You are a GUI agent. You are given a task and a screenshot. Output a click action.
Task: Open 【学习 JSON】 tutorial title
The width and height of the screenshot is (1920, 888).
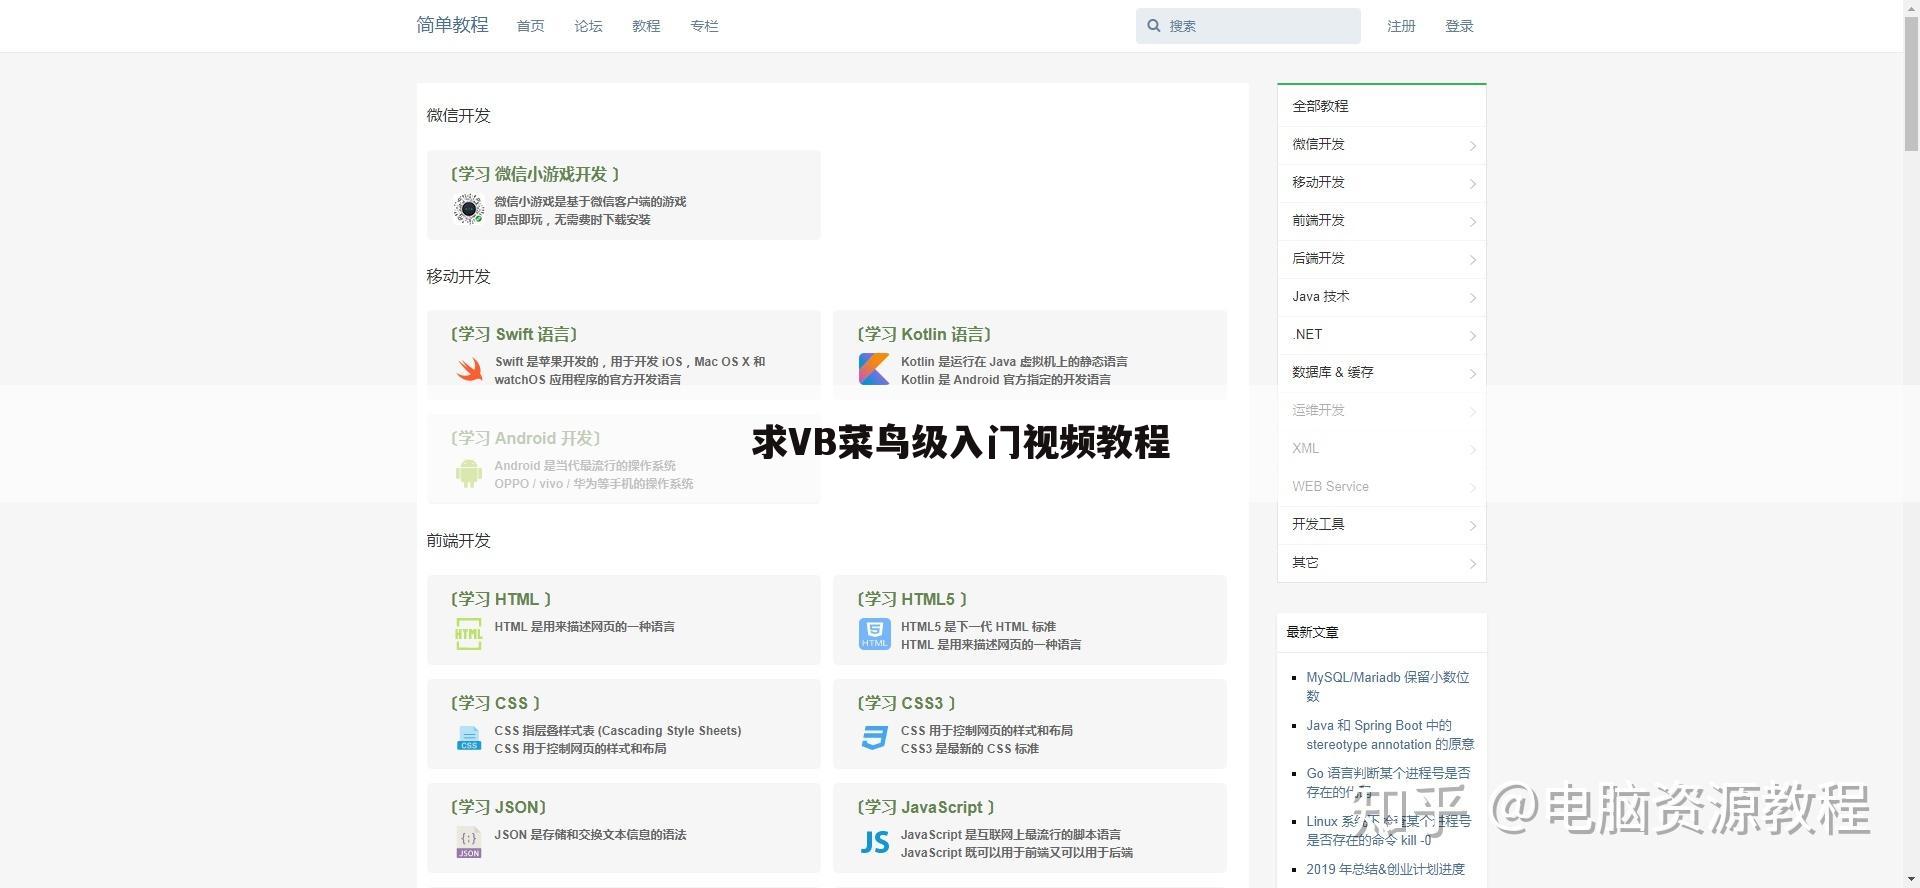(498, 807)
